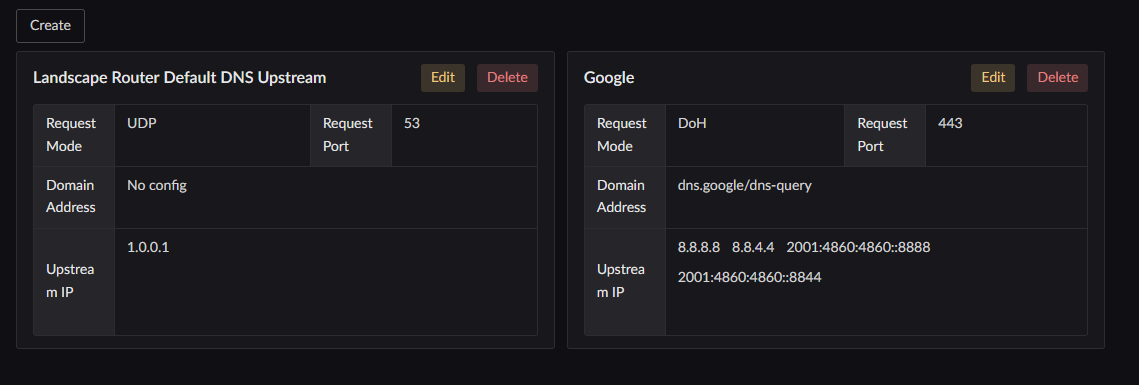This screenshot has height=385, width=1139.
Task: Click the Create button
Action: point(50,25)
